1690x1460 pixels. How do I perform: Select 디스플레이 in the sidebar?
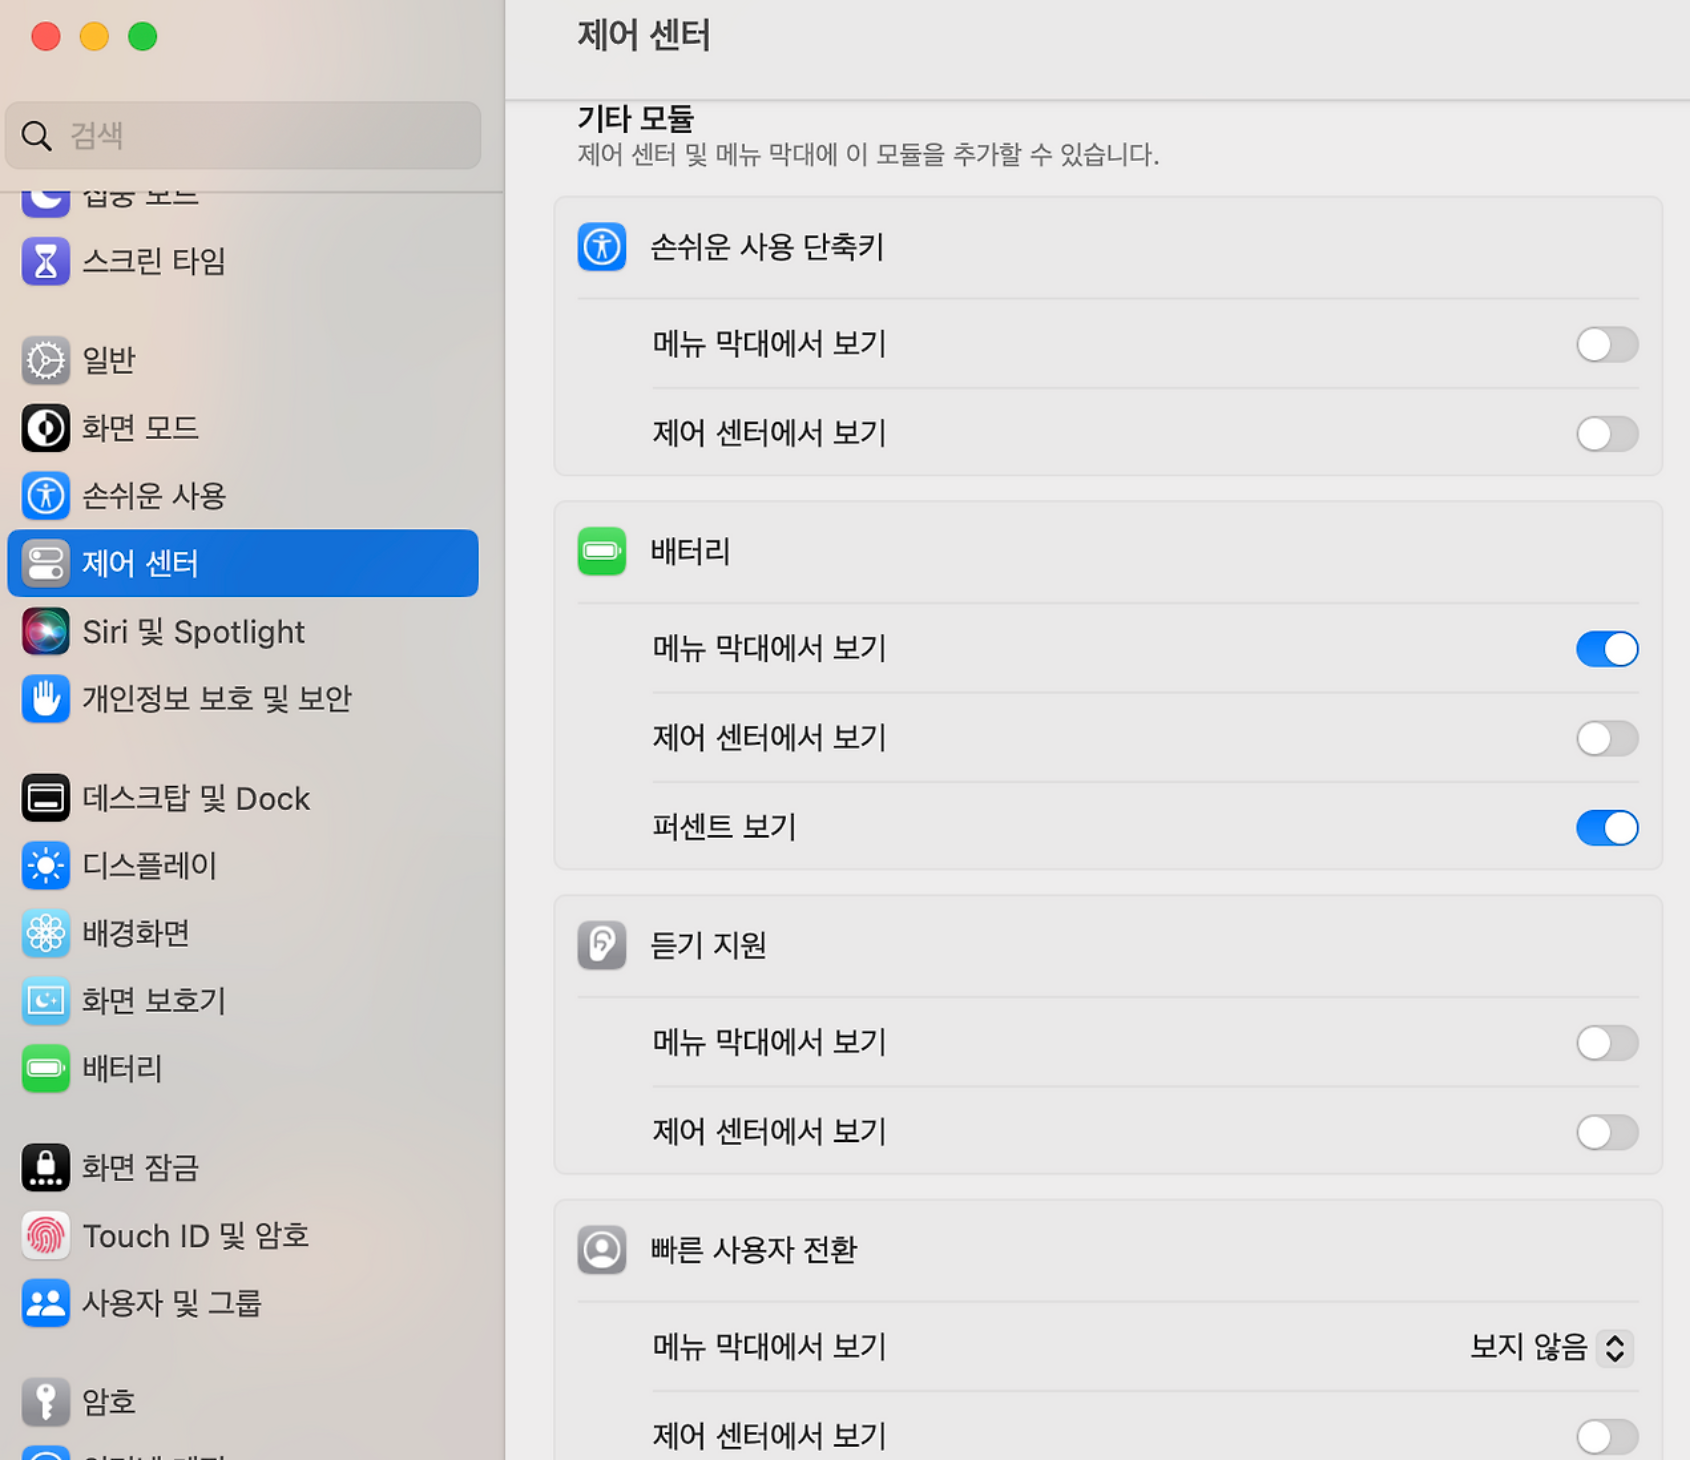pyautogui.click(x=149, y=865)
